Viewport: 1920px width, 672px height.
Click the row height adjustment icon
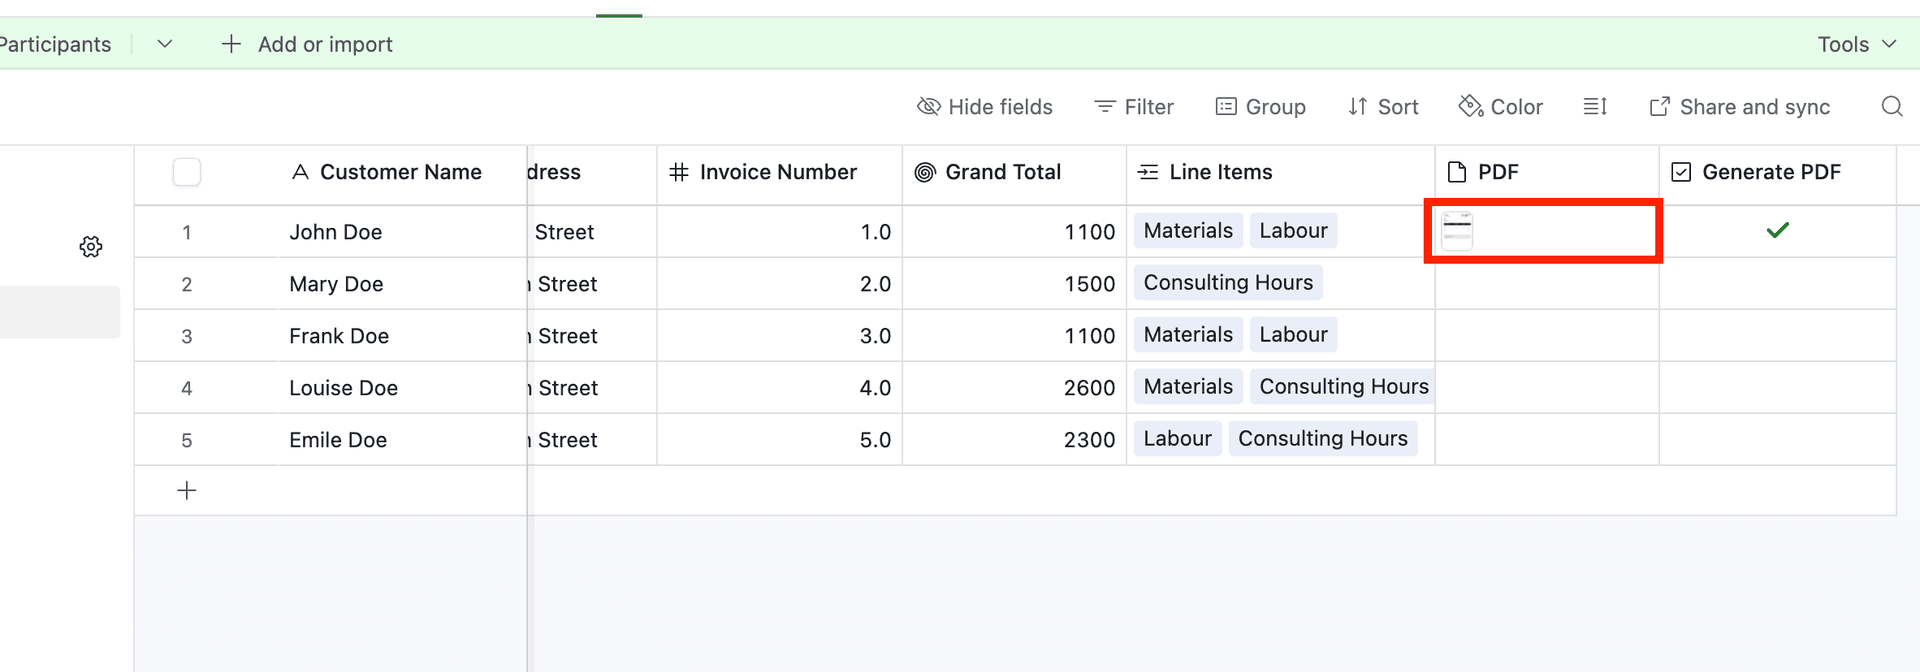coord(1594,106)
